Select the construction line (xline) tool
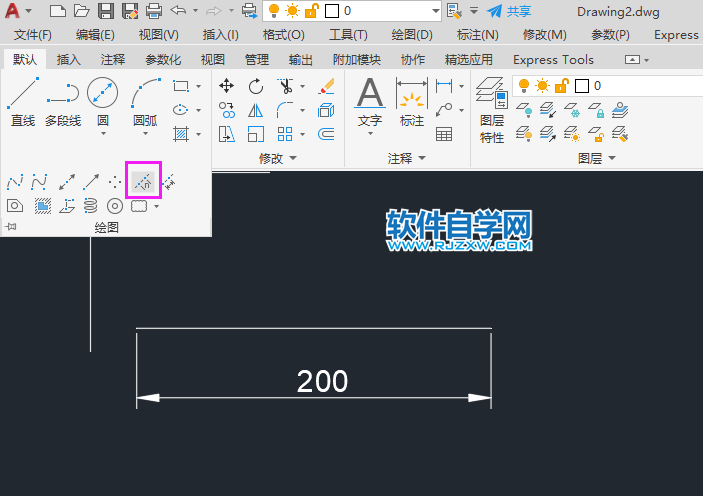This screenshot has height=496, width=703. click(x=67, y=182)
